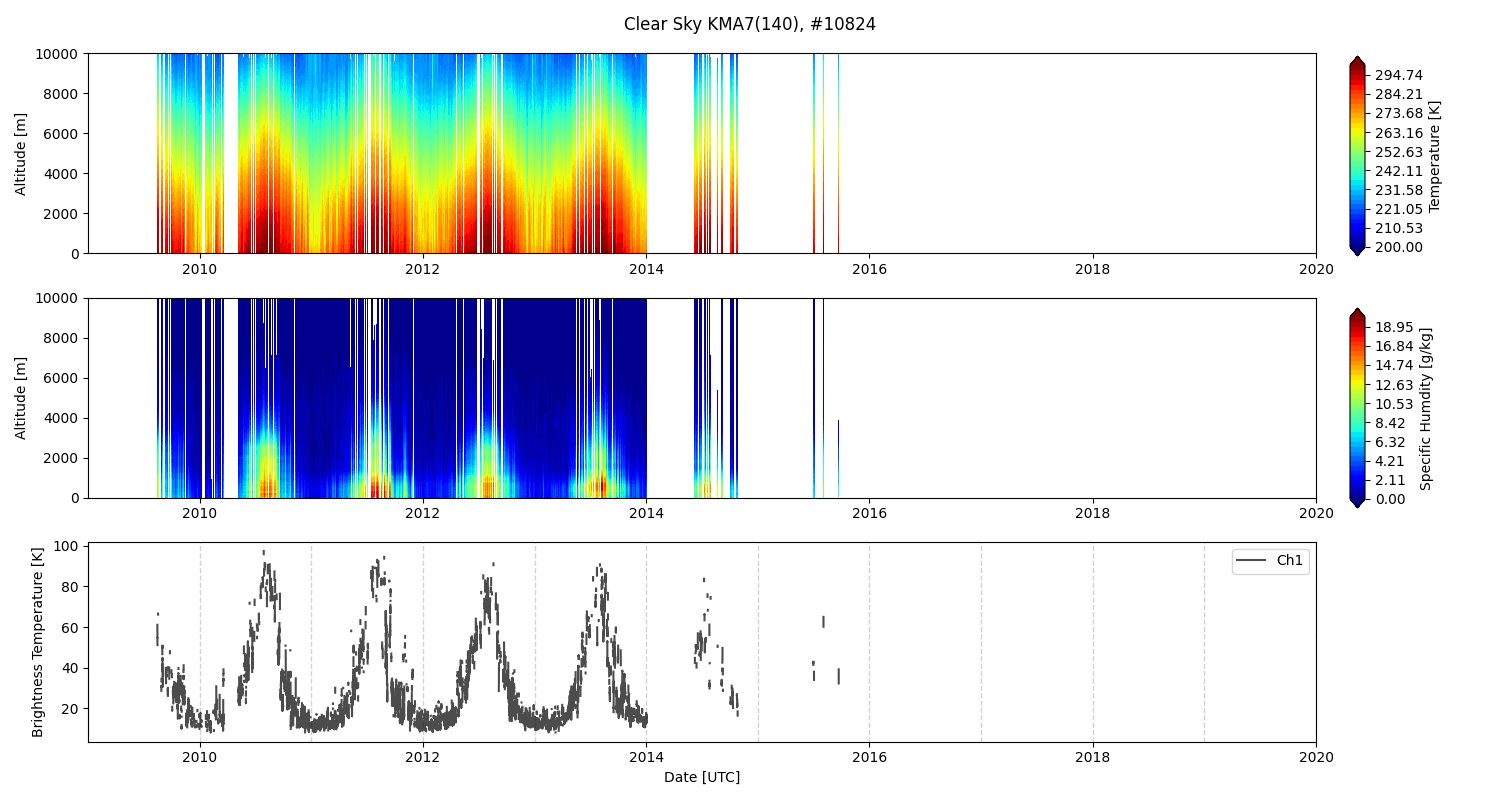Click the 2.11 humidity colorbar tick
This screenshot has width=1500, height=800.
1390,480
